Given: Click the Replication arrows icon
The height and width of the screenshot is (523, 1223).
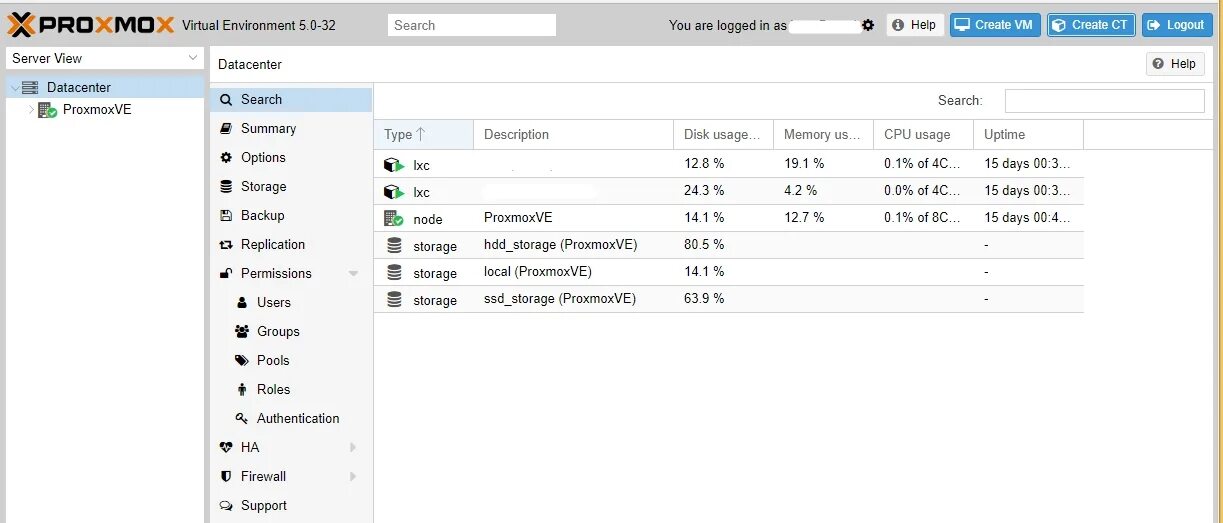Looking at the screenshot, I should tap(226, 245).
